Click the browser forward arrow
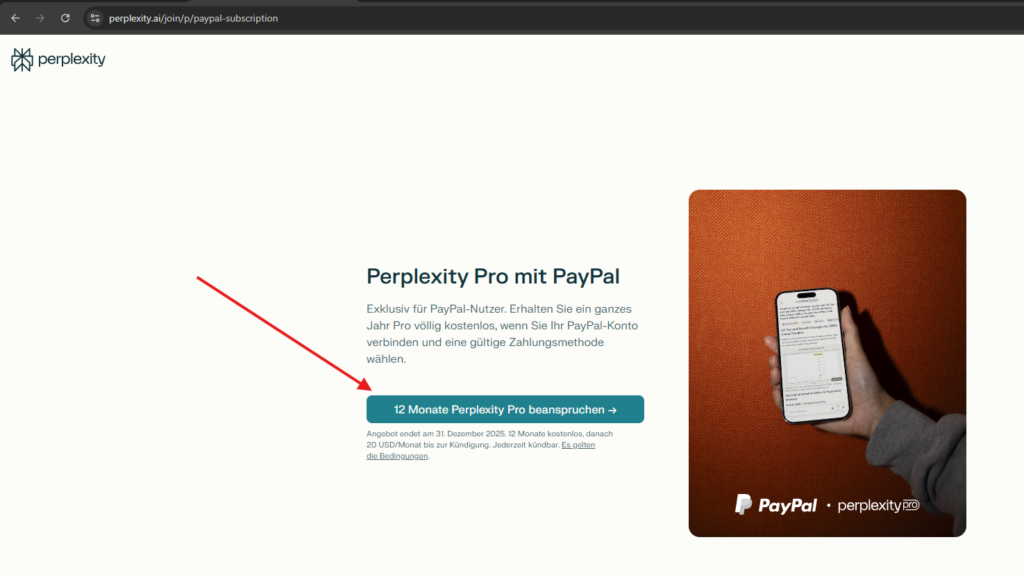The width and height of the screenshot is (1024, 576). (40, 18)
